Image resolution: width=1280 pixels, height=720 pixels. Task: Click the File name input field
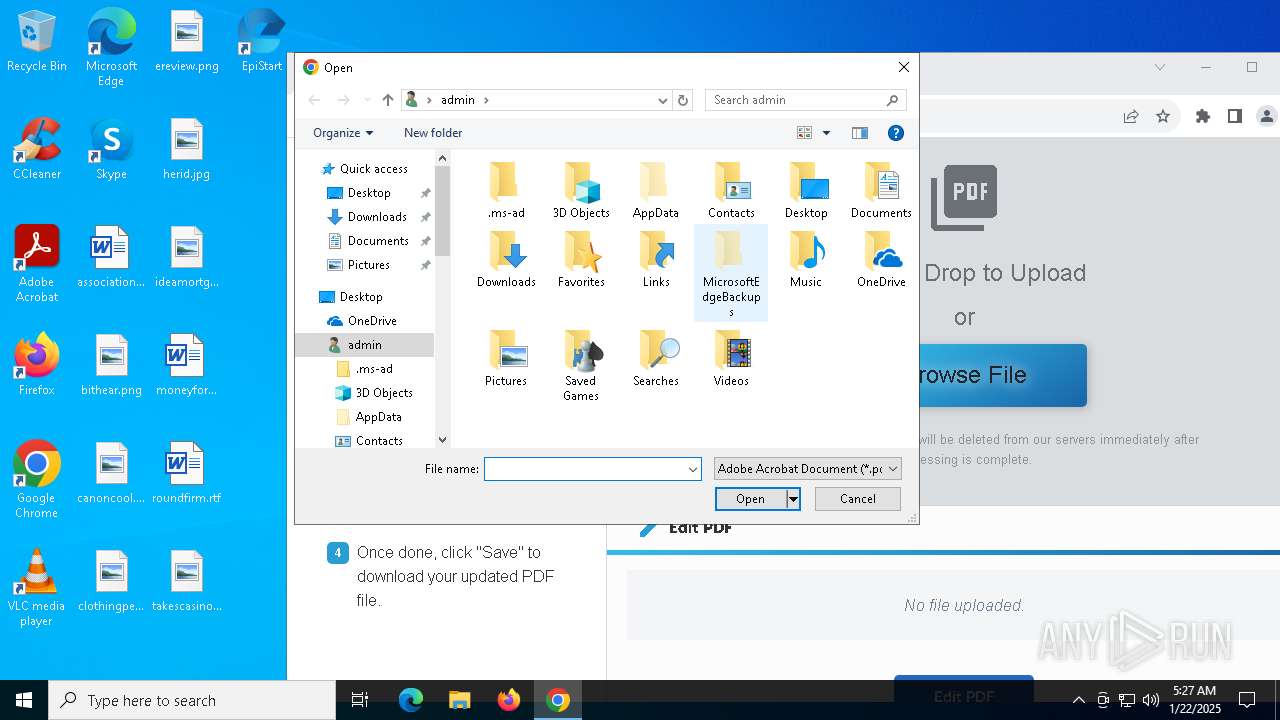click(x=585, y=469)
